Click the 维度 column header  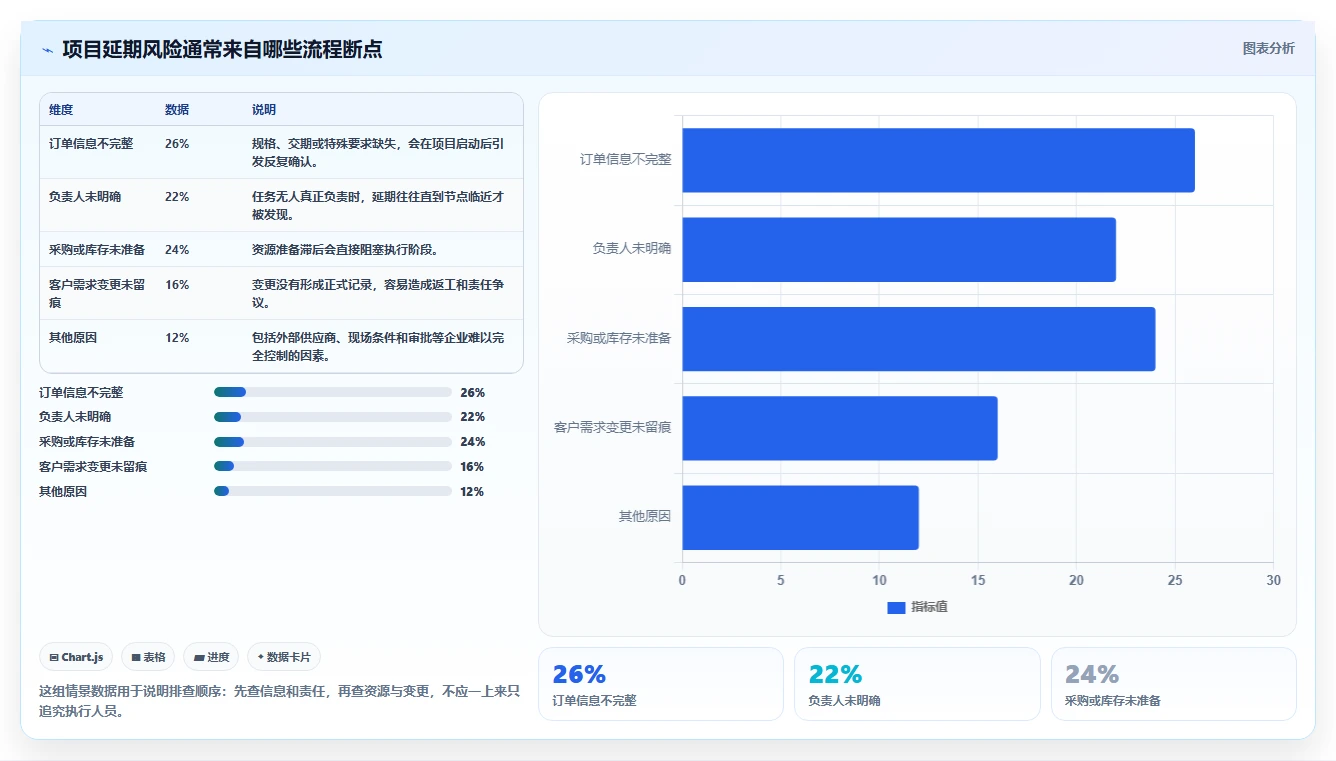tap(61, 110)
